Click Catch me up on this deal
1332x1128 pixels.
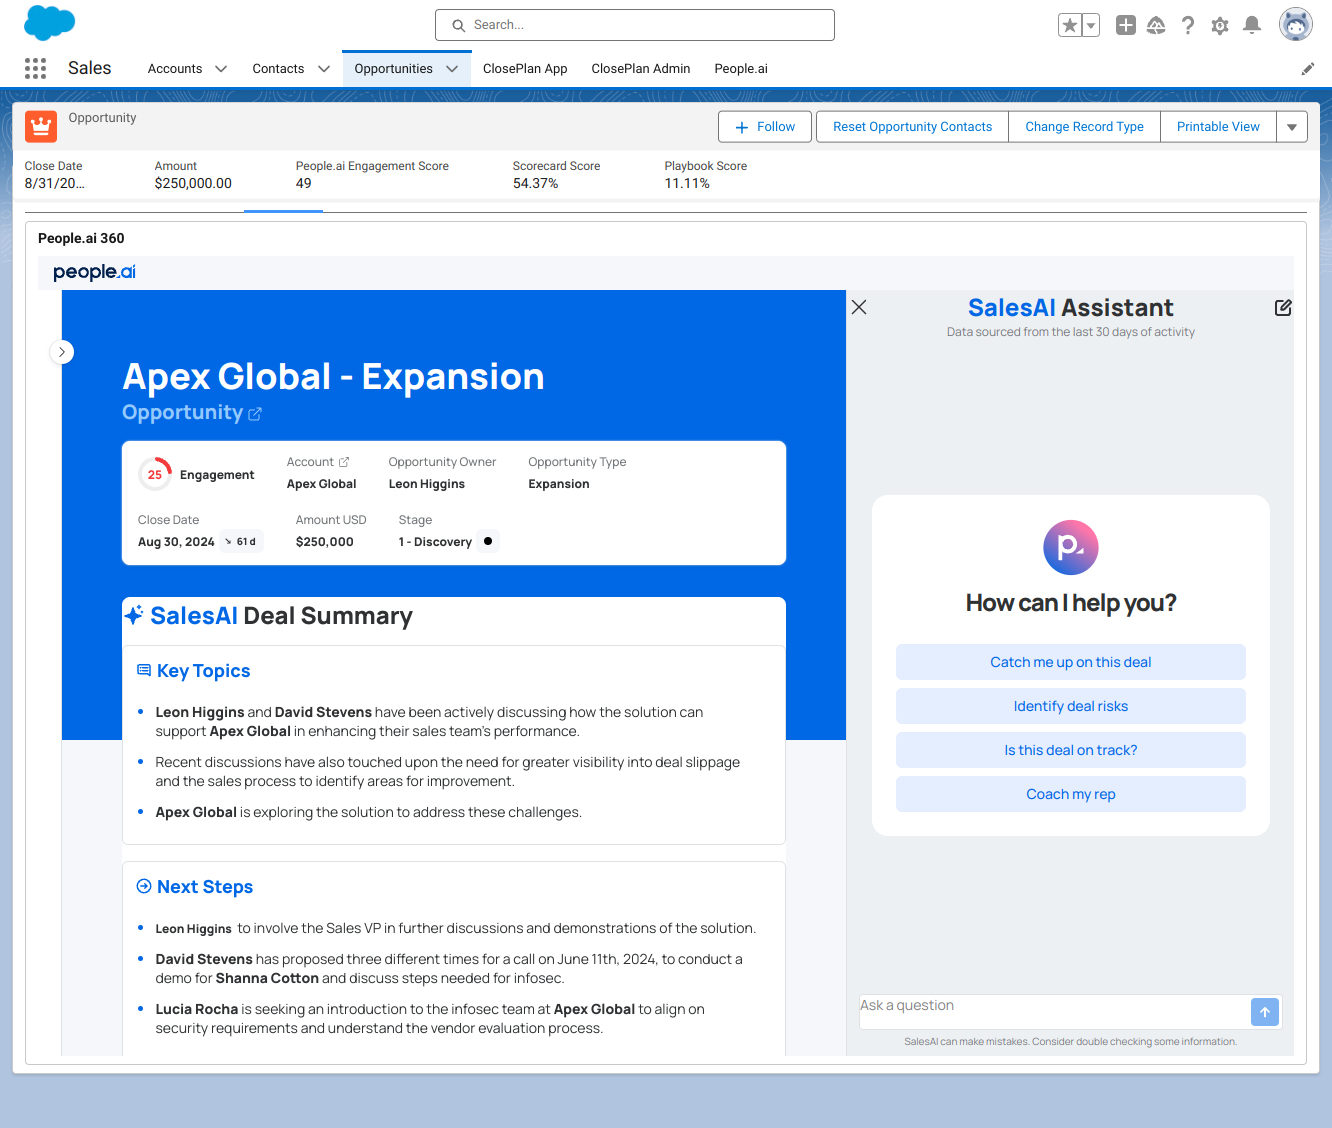pos(1071,662)
